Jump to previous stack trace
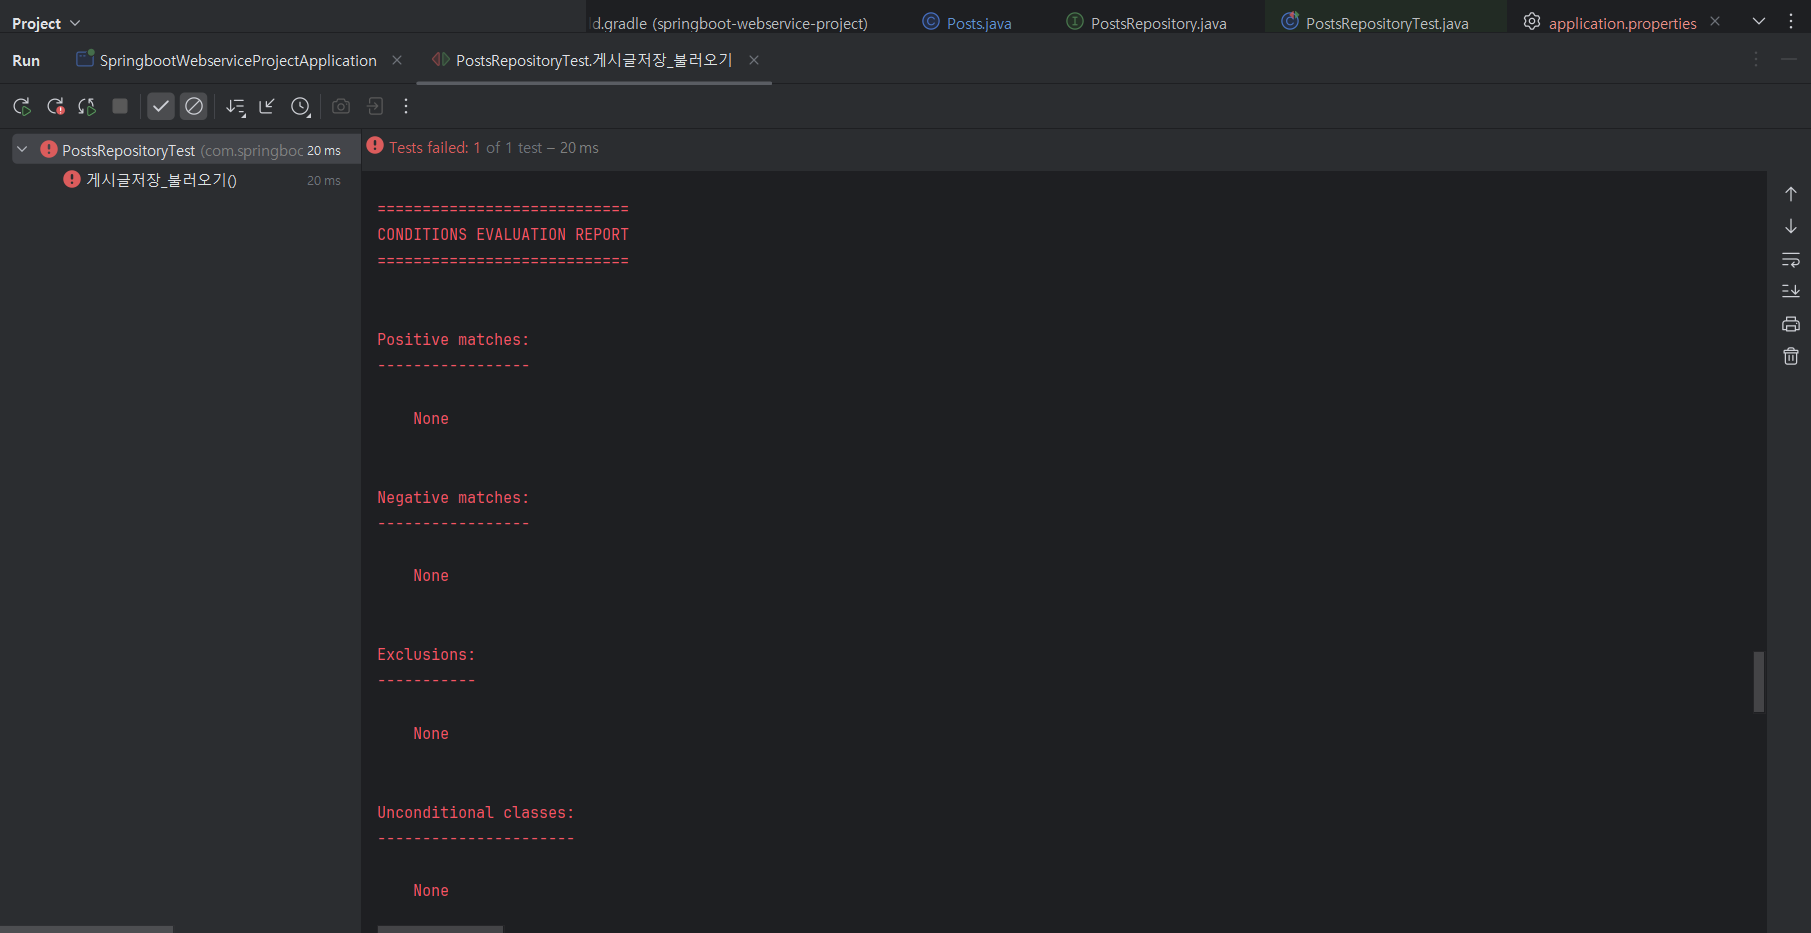Image resolution: width=1811 pixels, height=933 pixels. point(1791,194)
